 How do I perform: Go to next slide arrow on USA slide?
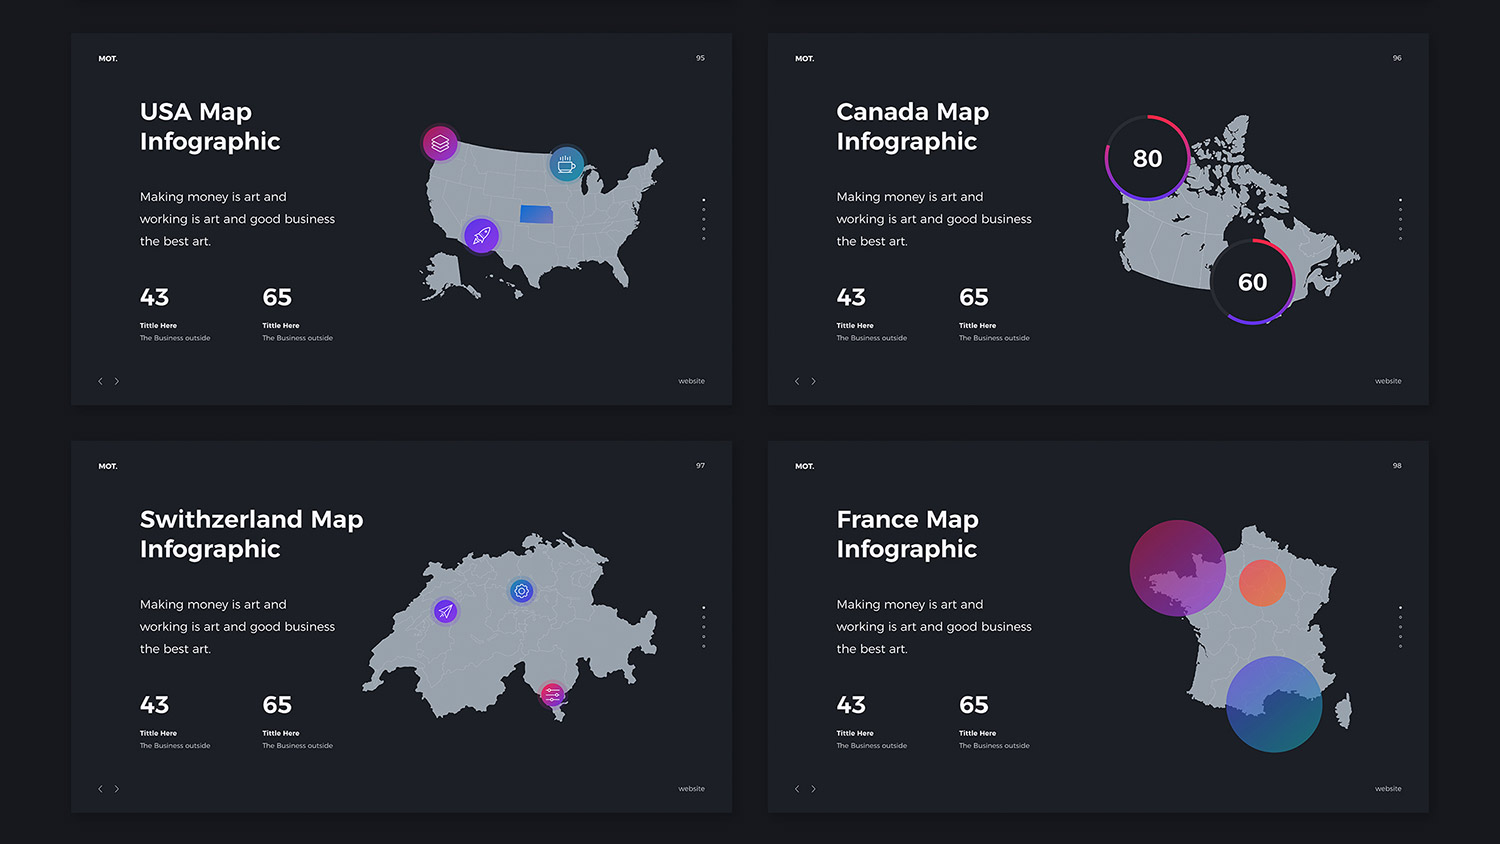tap(117, 381)
